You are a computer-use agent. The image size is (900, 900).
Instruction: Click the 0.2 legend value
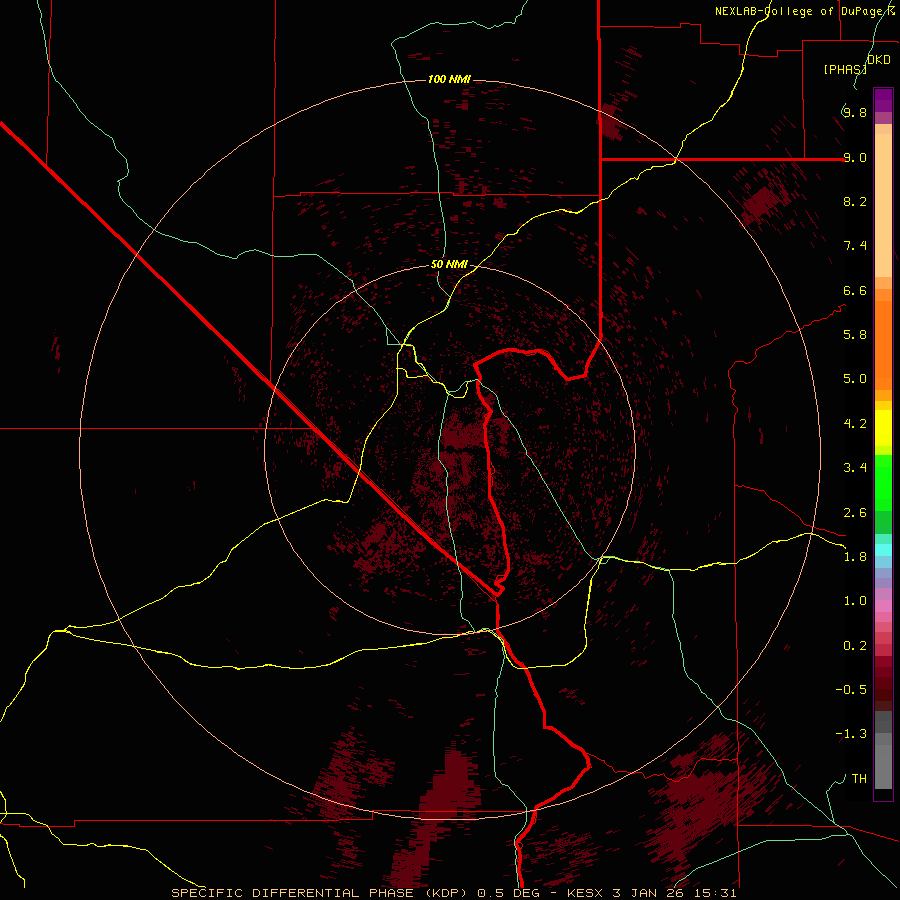855,646
